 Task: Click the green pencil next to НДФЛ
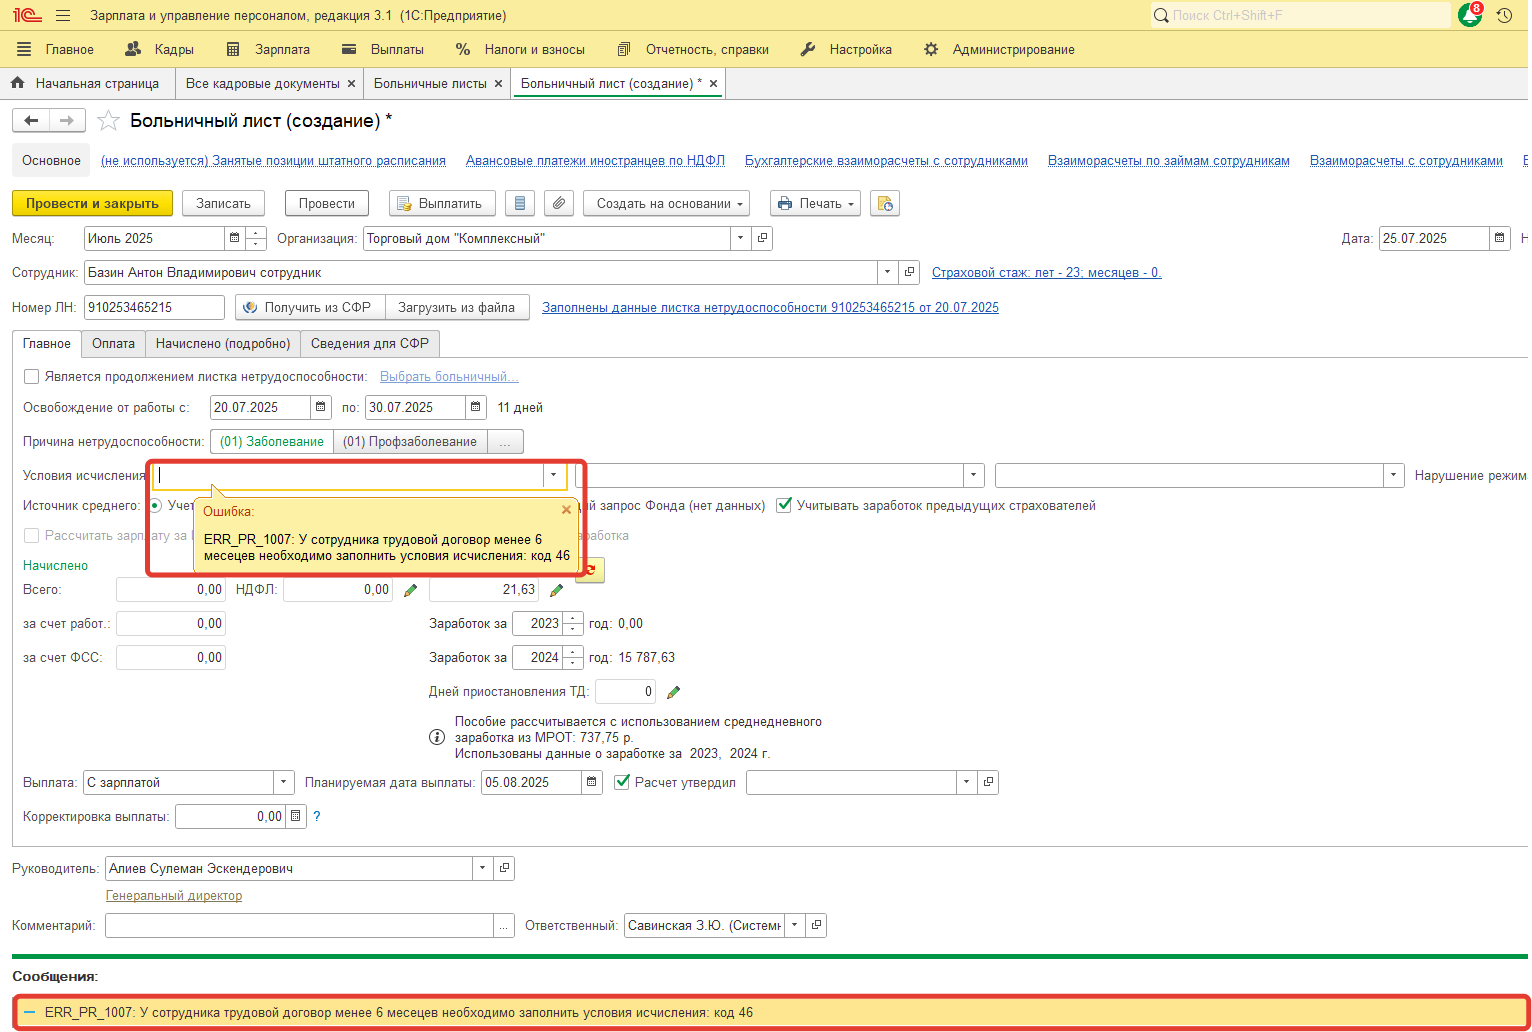click(x=410, y=590)
